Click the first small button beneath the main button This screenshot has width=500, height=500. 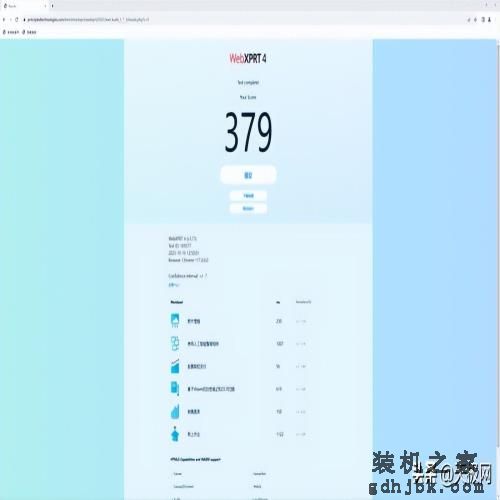[248, 196]
